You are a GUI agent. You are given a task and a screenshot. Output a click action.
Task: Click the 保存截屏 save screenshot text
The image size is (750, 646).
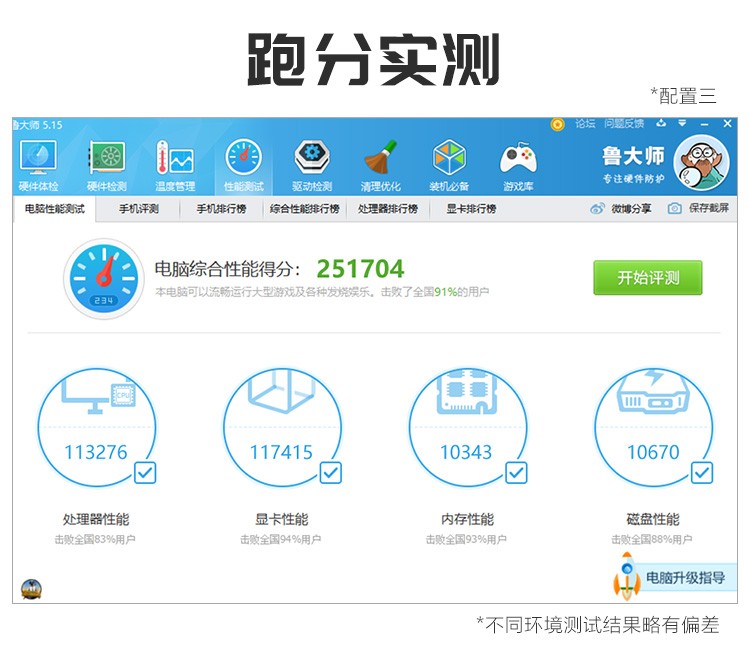click(x=709, y=208)
